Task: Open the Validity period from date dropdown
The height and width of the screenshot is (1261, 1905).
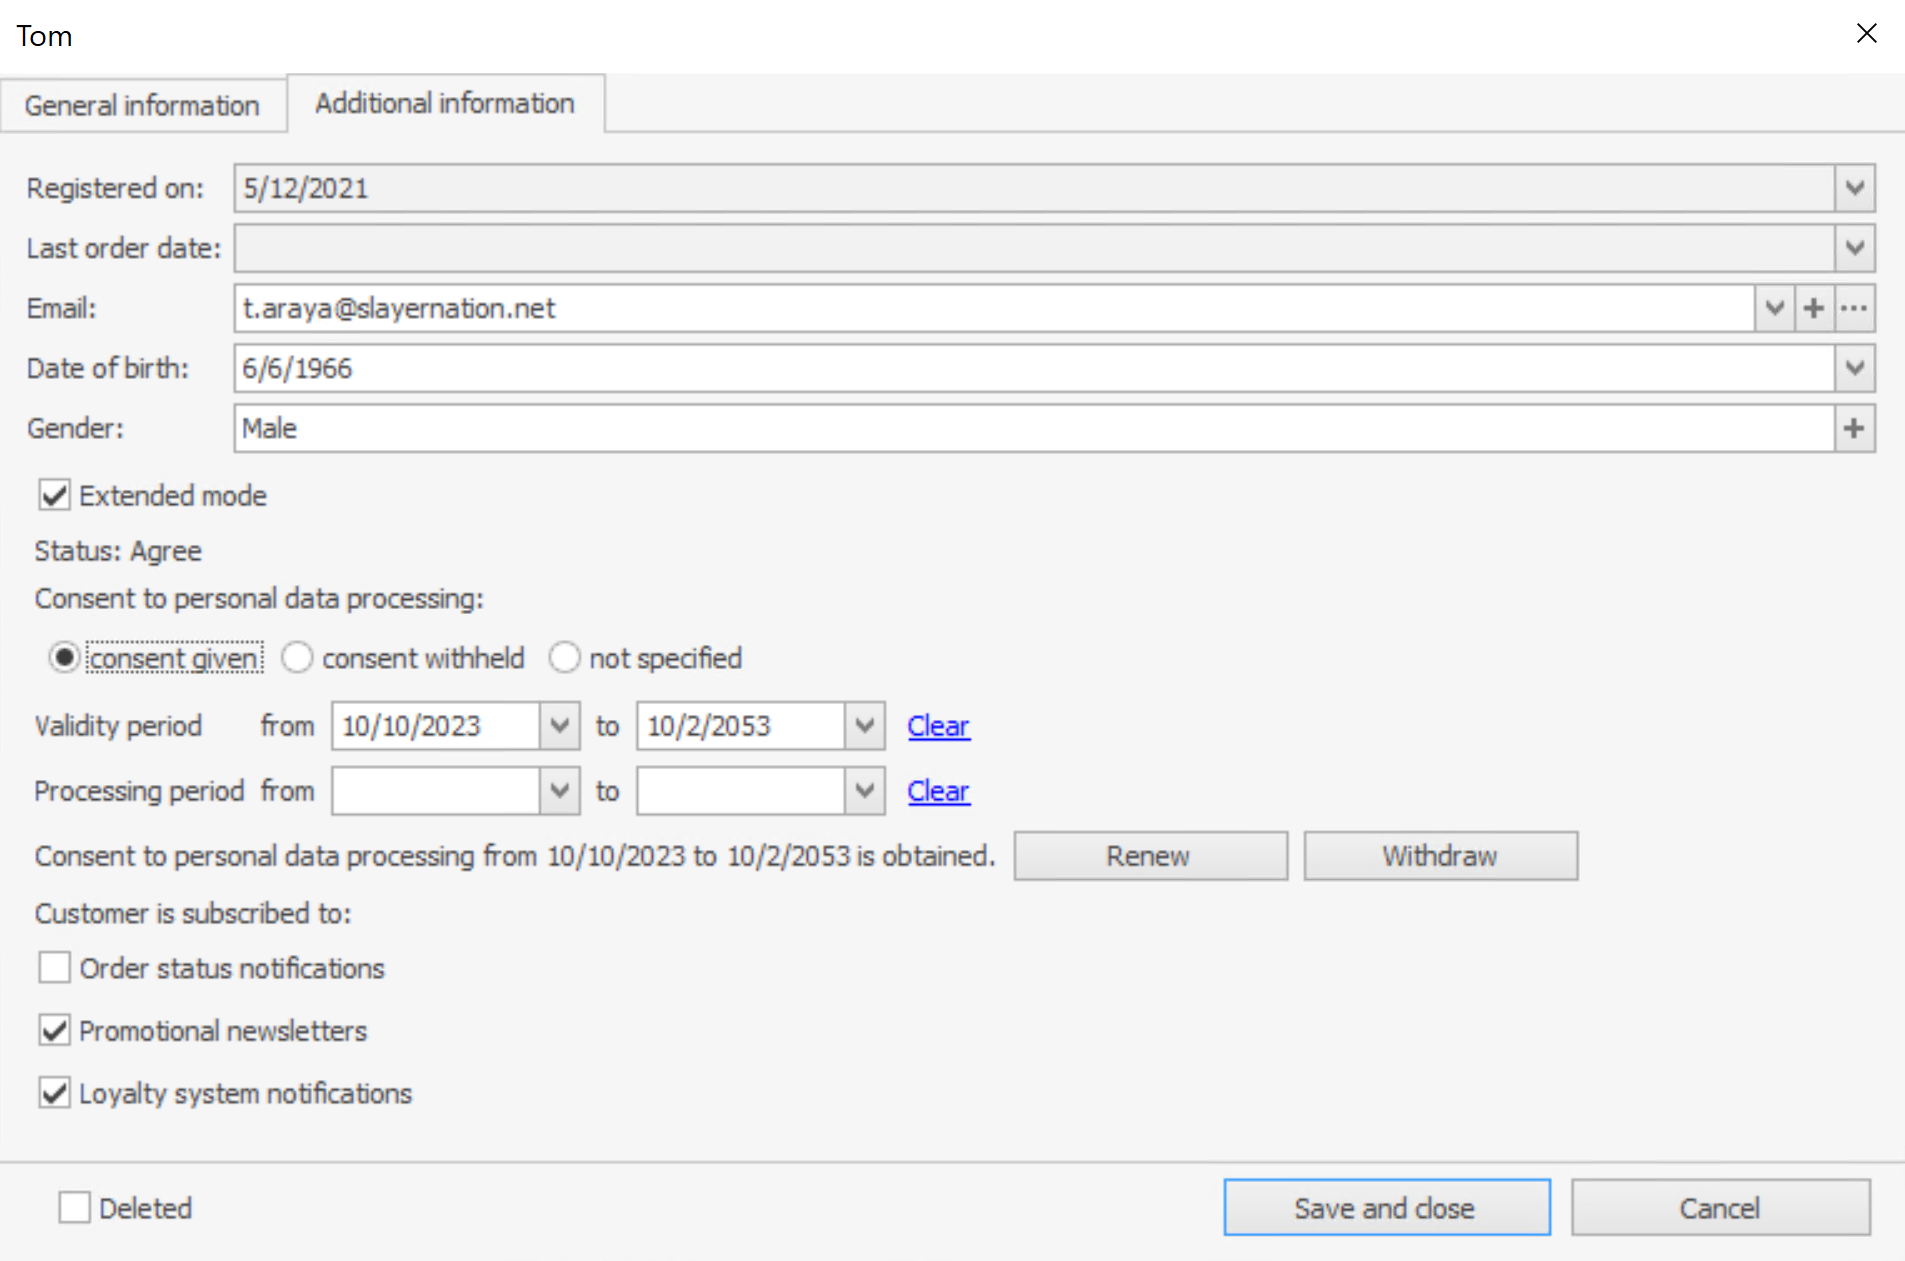Action: 560,726
